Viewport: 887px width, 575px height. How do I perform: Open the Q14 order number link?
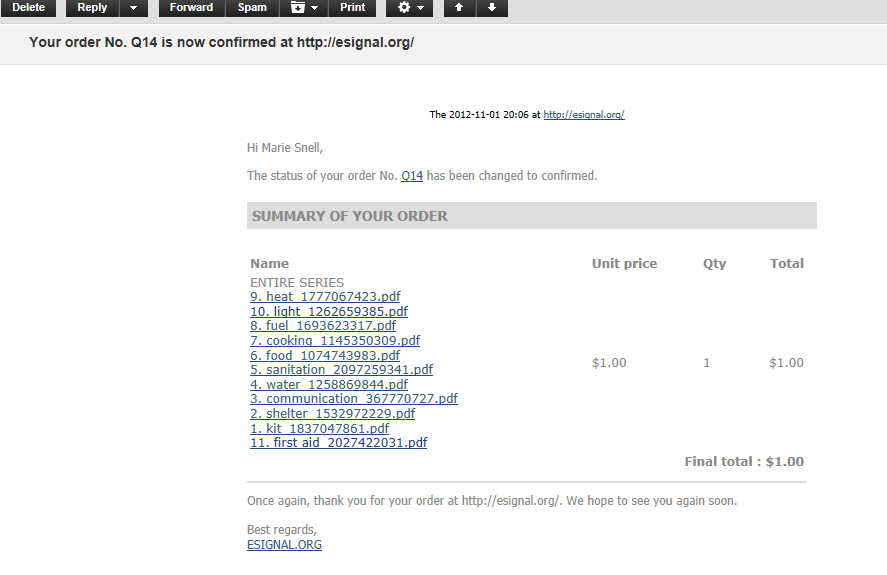pyautogui.click(x=412, y=176)
